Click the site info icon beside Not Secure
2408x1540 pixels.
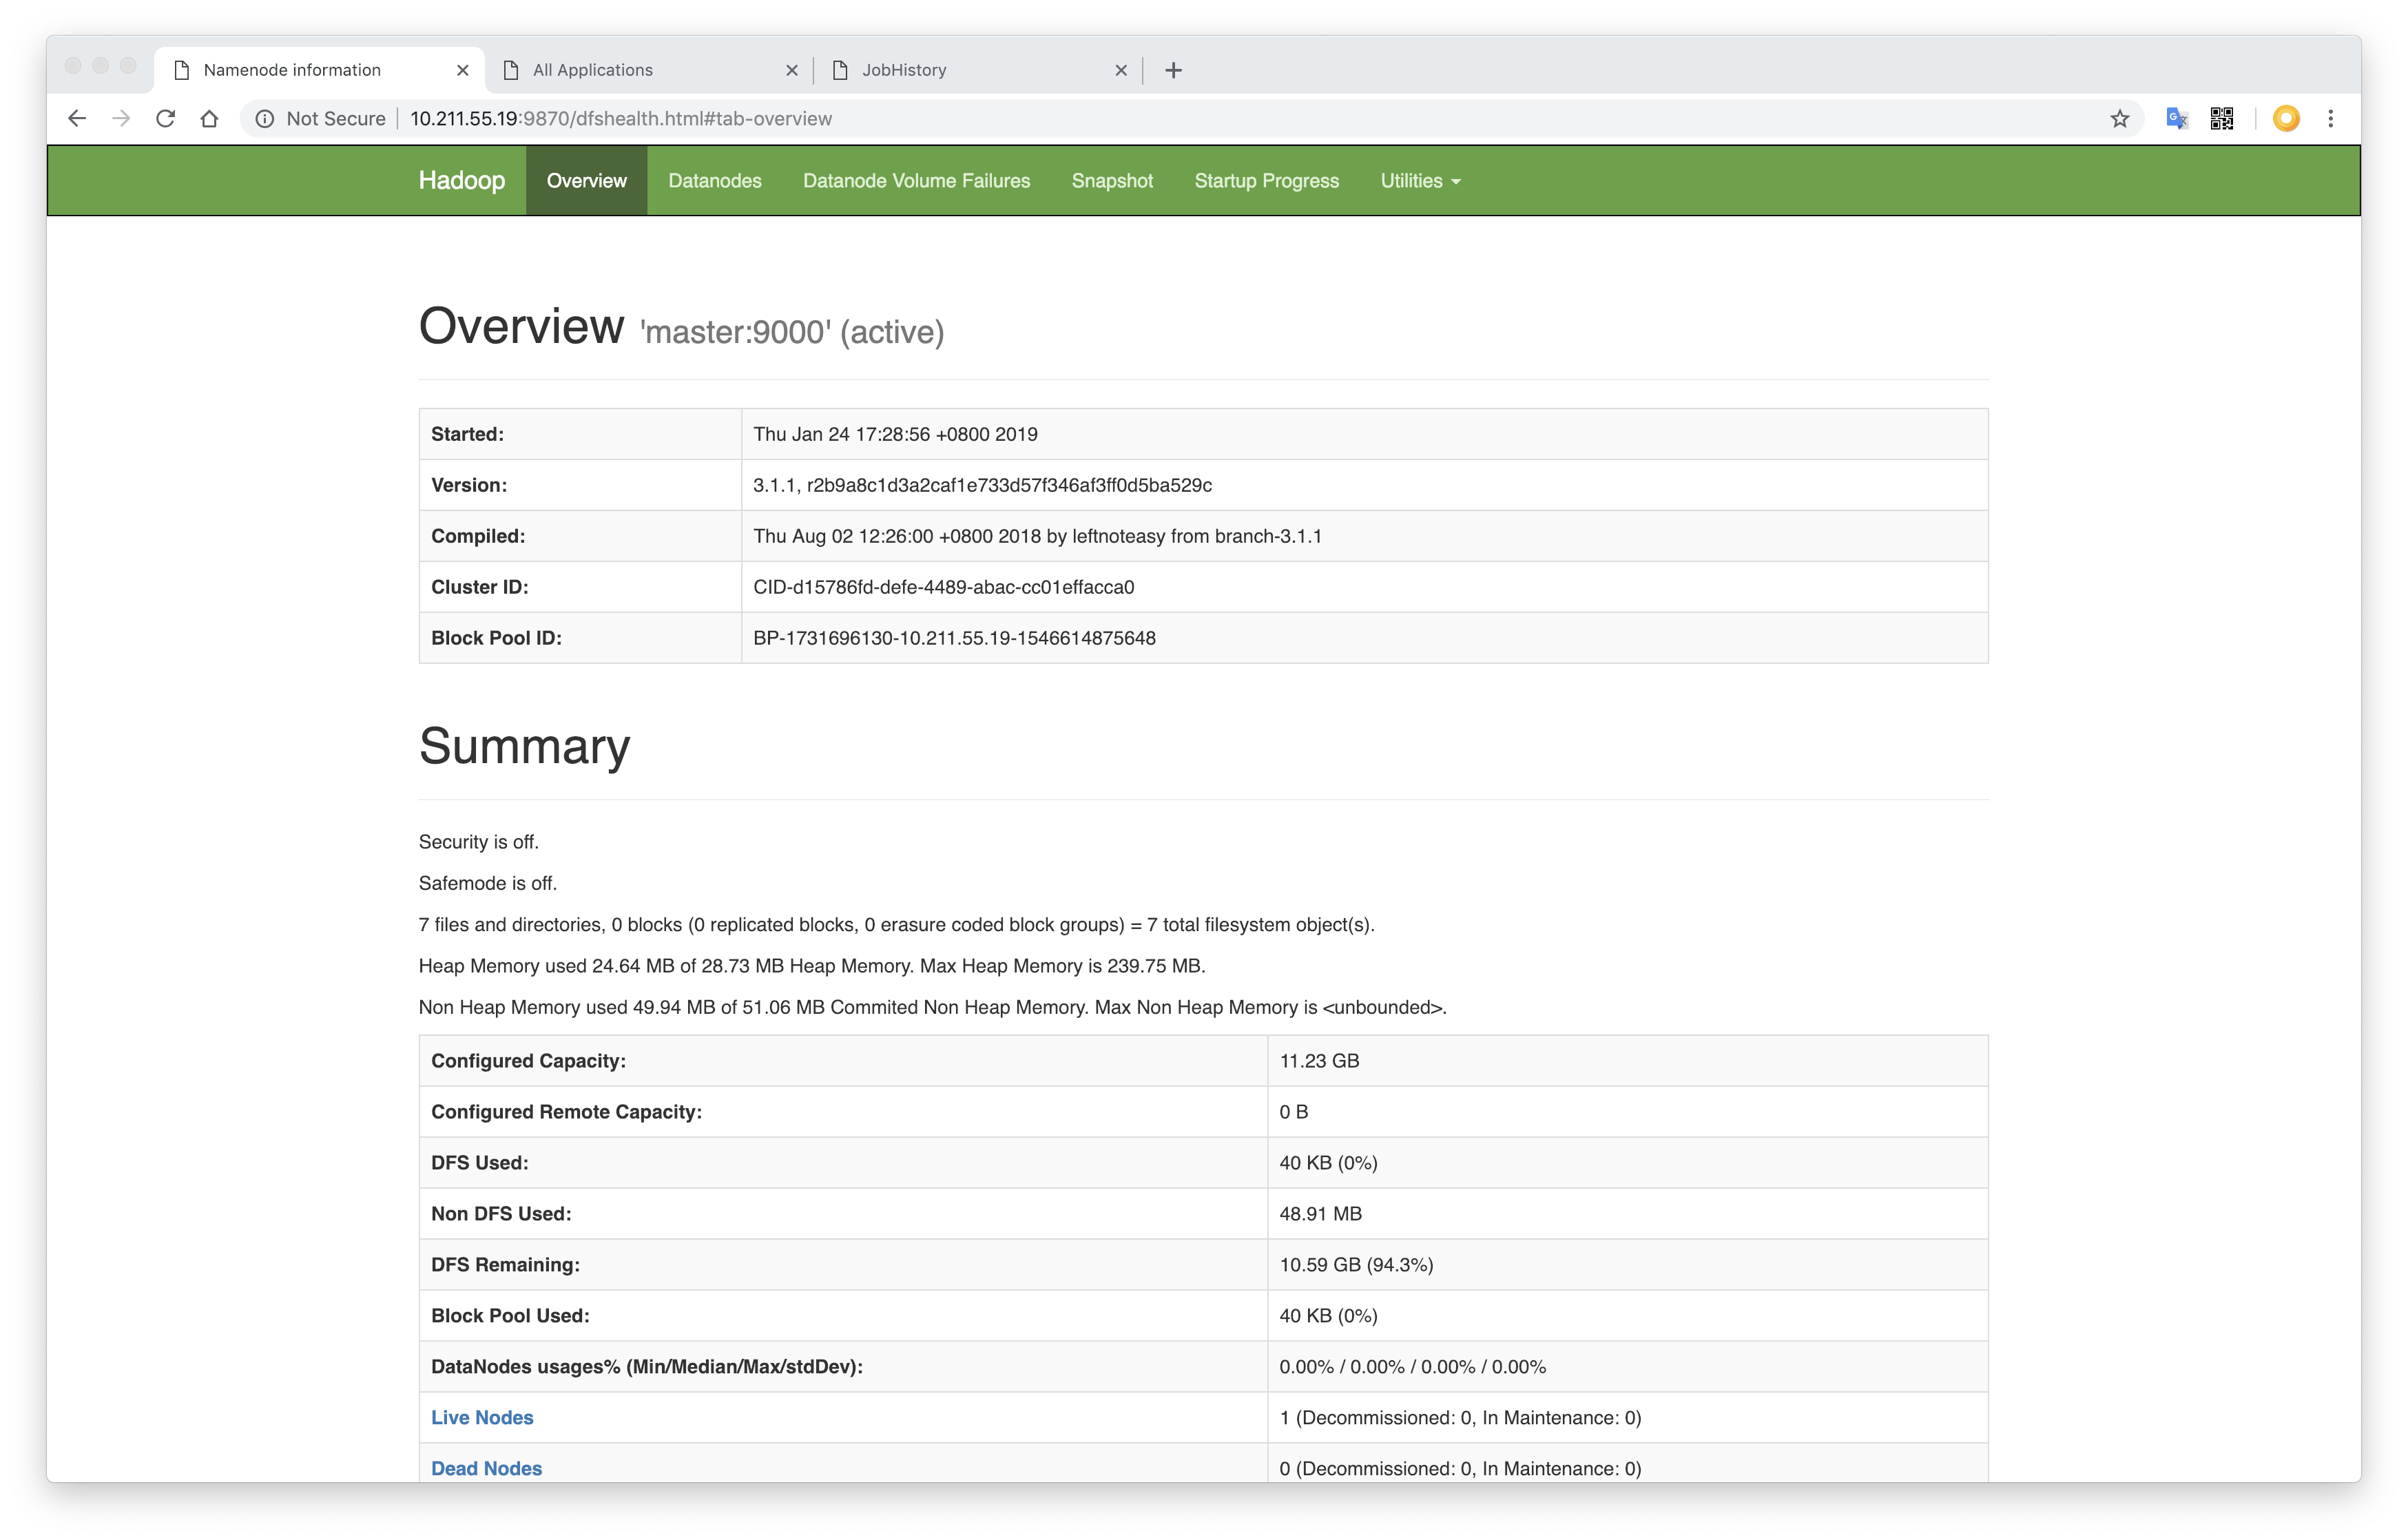[265, 119]
